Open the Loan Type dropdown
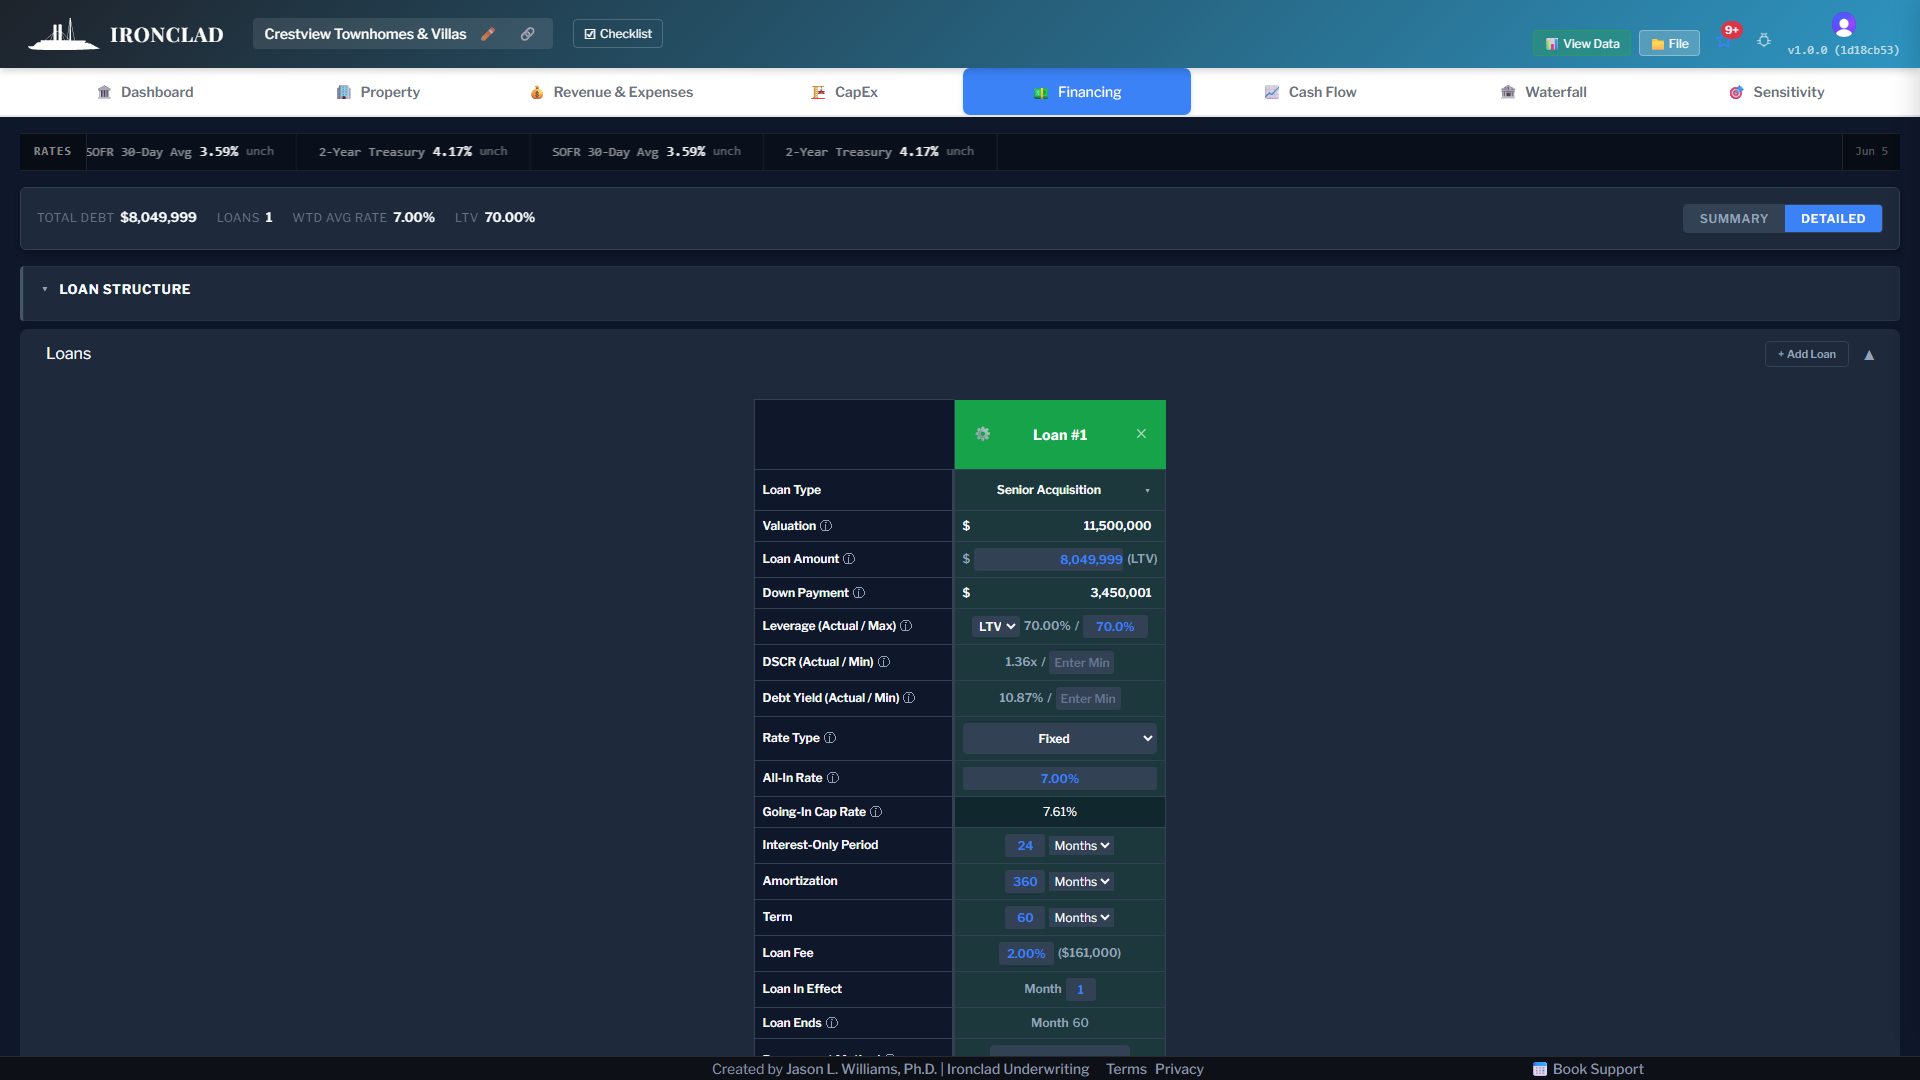Image resolution: width=1920 pixels, height=1080 pixels. coord(1060,490)
